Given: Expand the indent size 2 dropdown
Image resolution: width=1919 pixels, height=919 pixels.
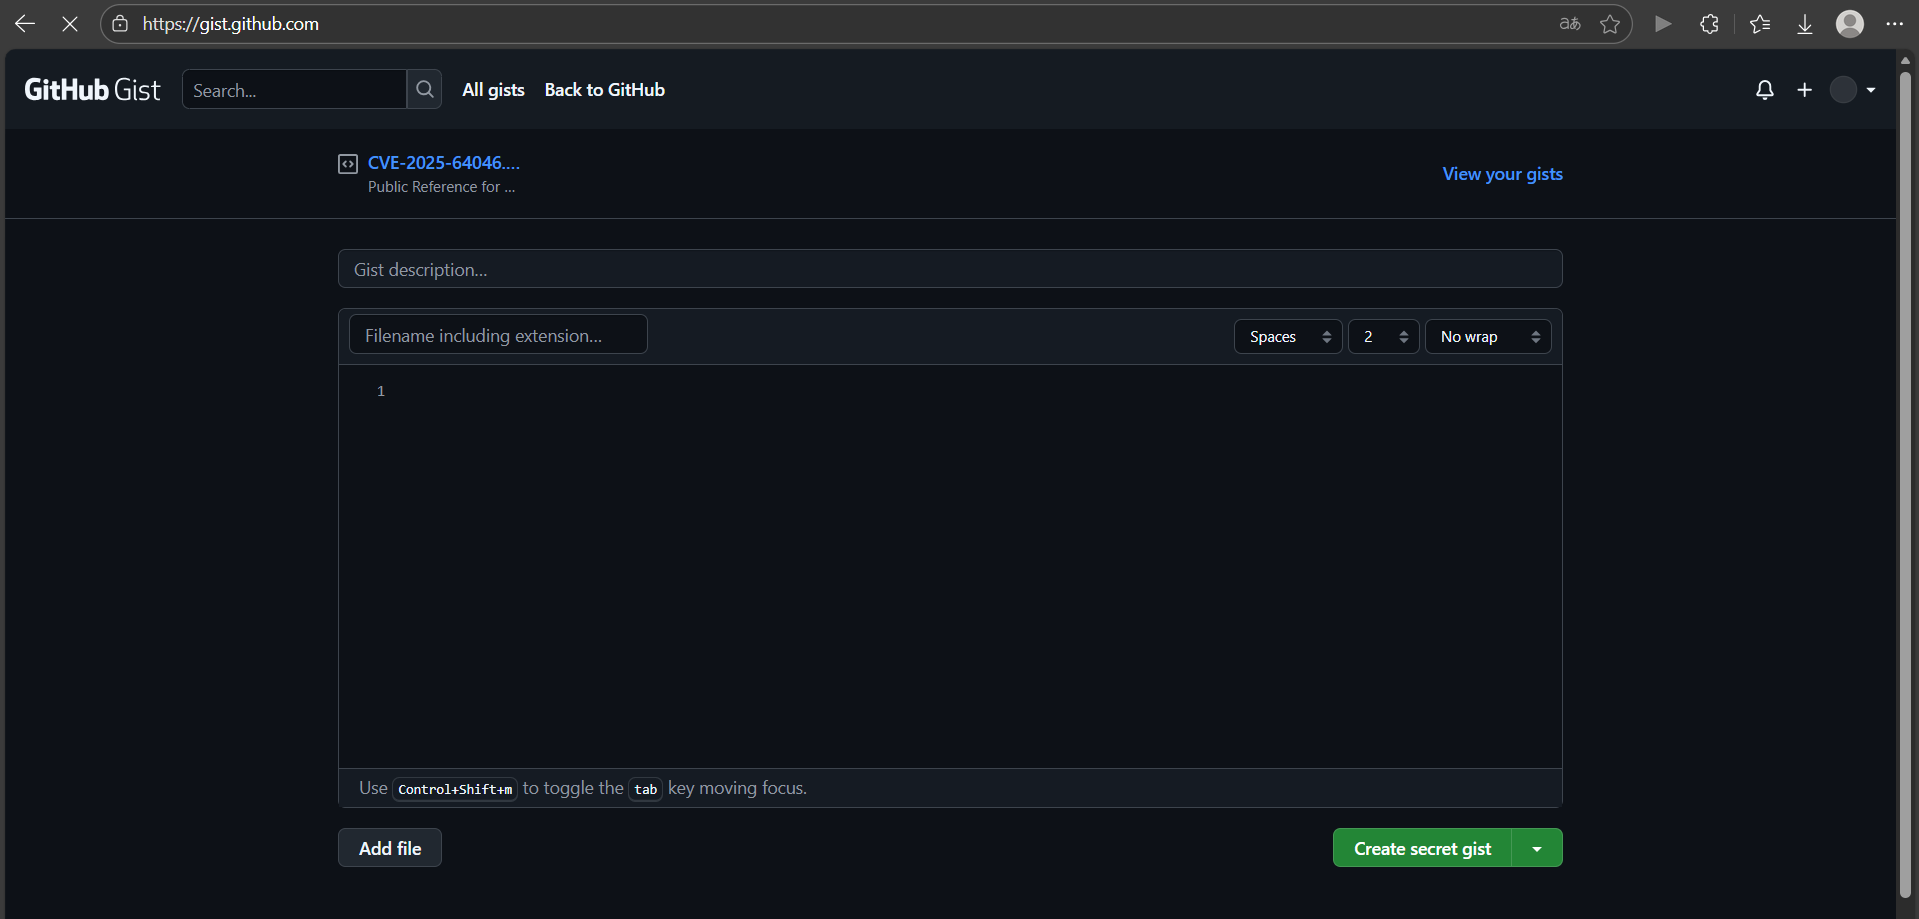Looking at the screenshot, I should 1383,337.
